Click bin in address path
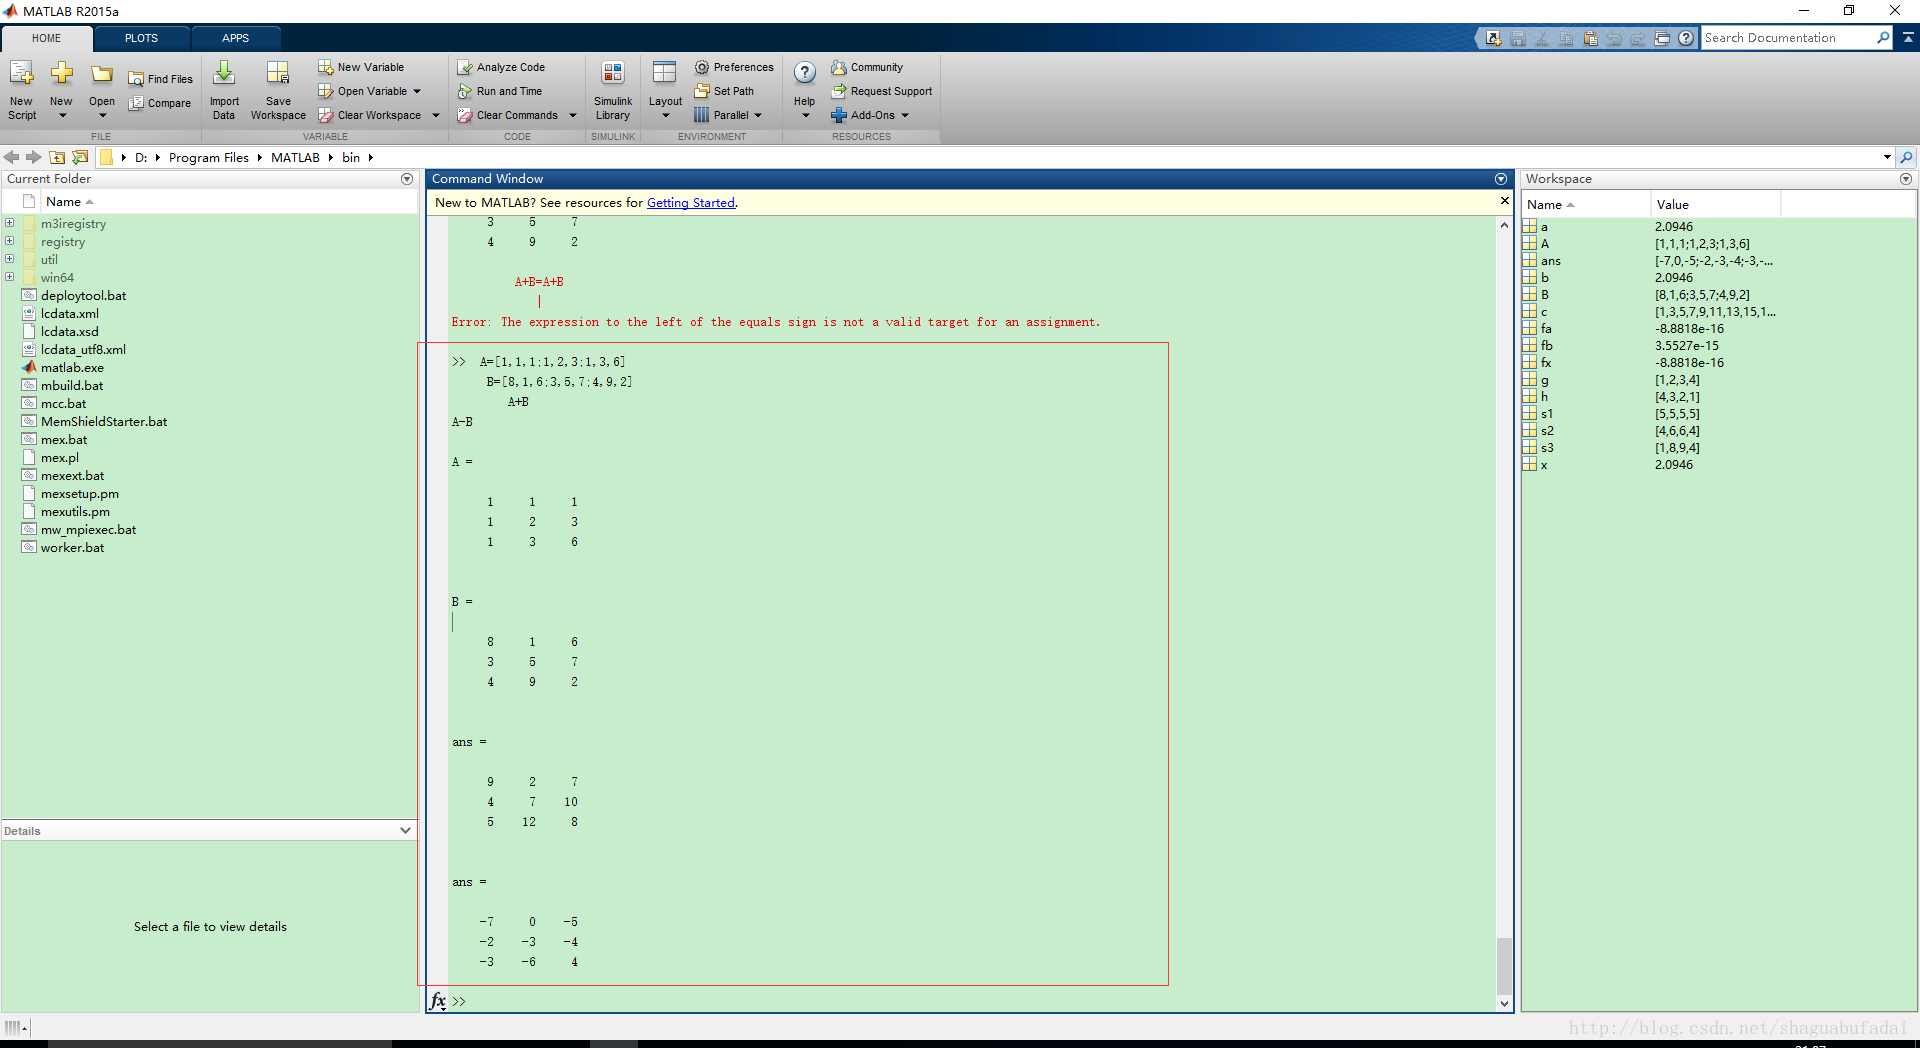The width and height of the screenshot is (1920, 1048). [x=351, y=157]
